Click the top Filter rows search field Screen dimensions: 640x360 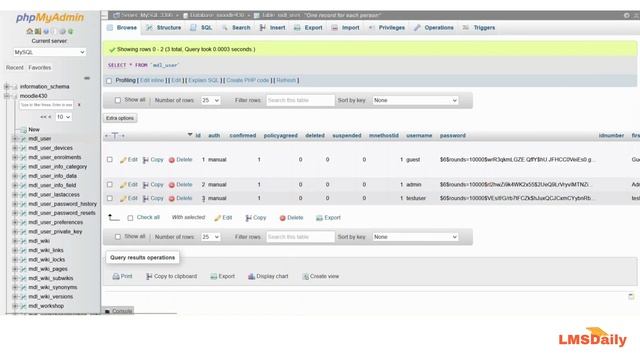point(300,100)
